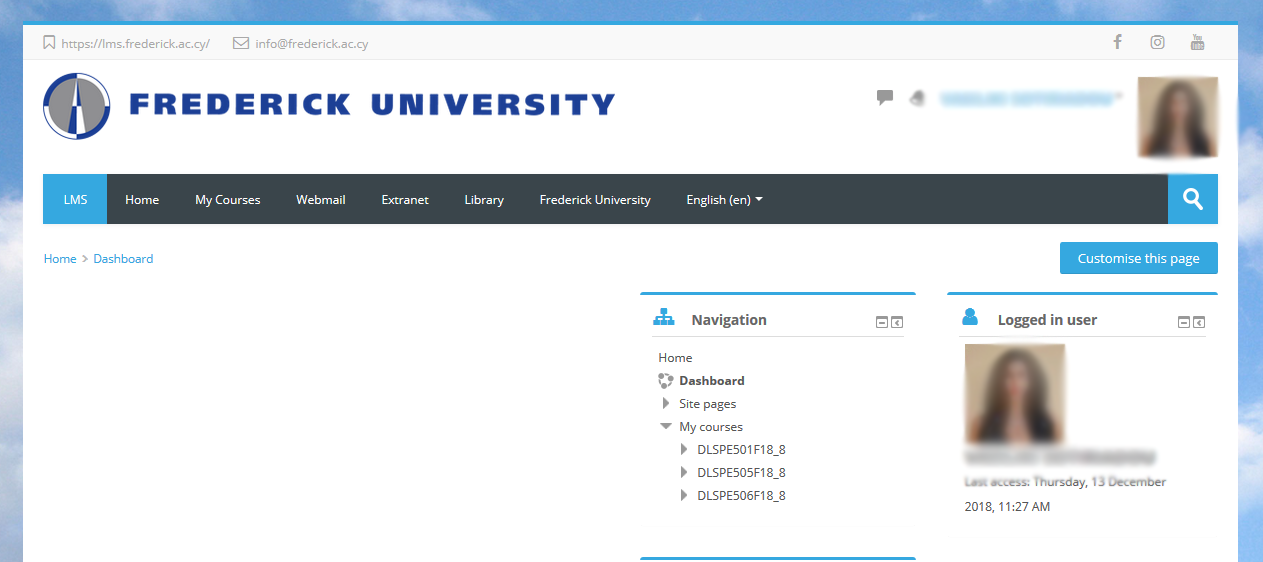Open course DLSPE501F18_8
Viewport: 1263px width, 562px height.
(741, 449)
